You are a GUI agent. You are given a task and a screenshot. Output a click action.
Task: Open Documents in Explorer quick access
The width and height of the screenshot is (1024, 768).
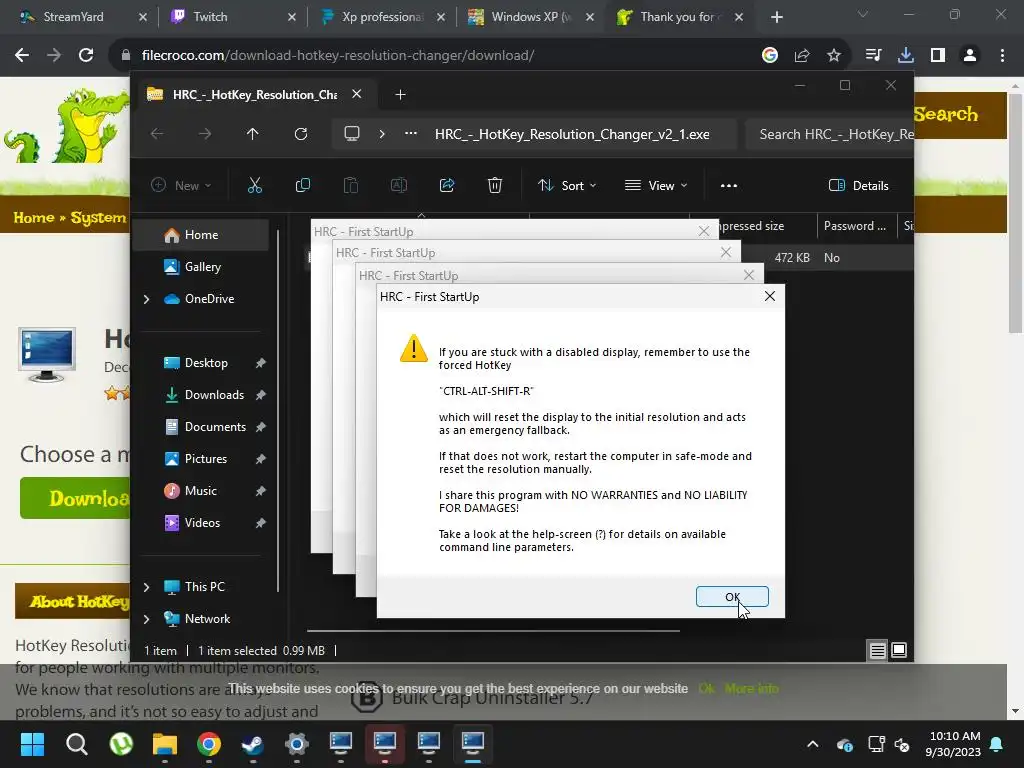pyautogui.click(x=214, y=426)
